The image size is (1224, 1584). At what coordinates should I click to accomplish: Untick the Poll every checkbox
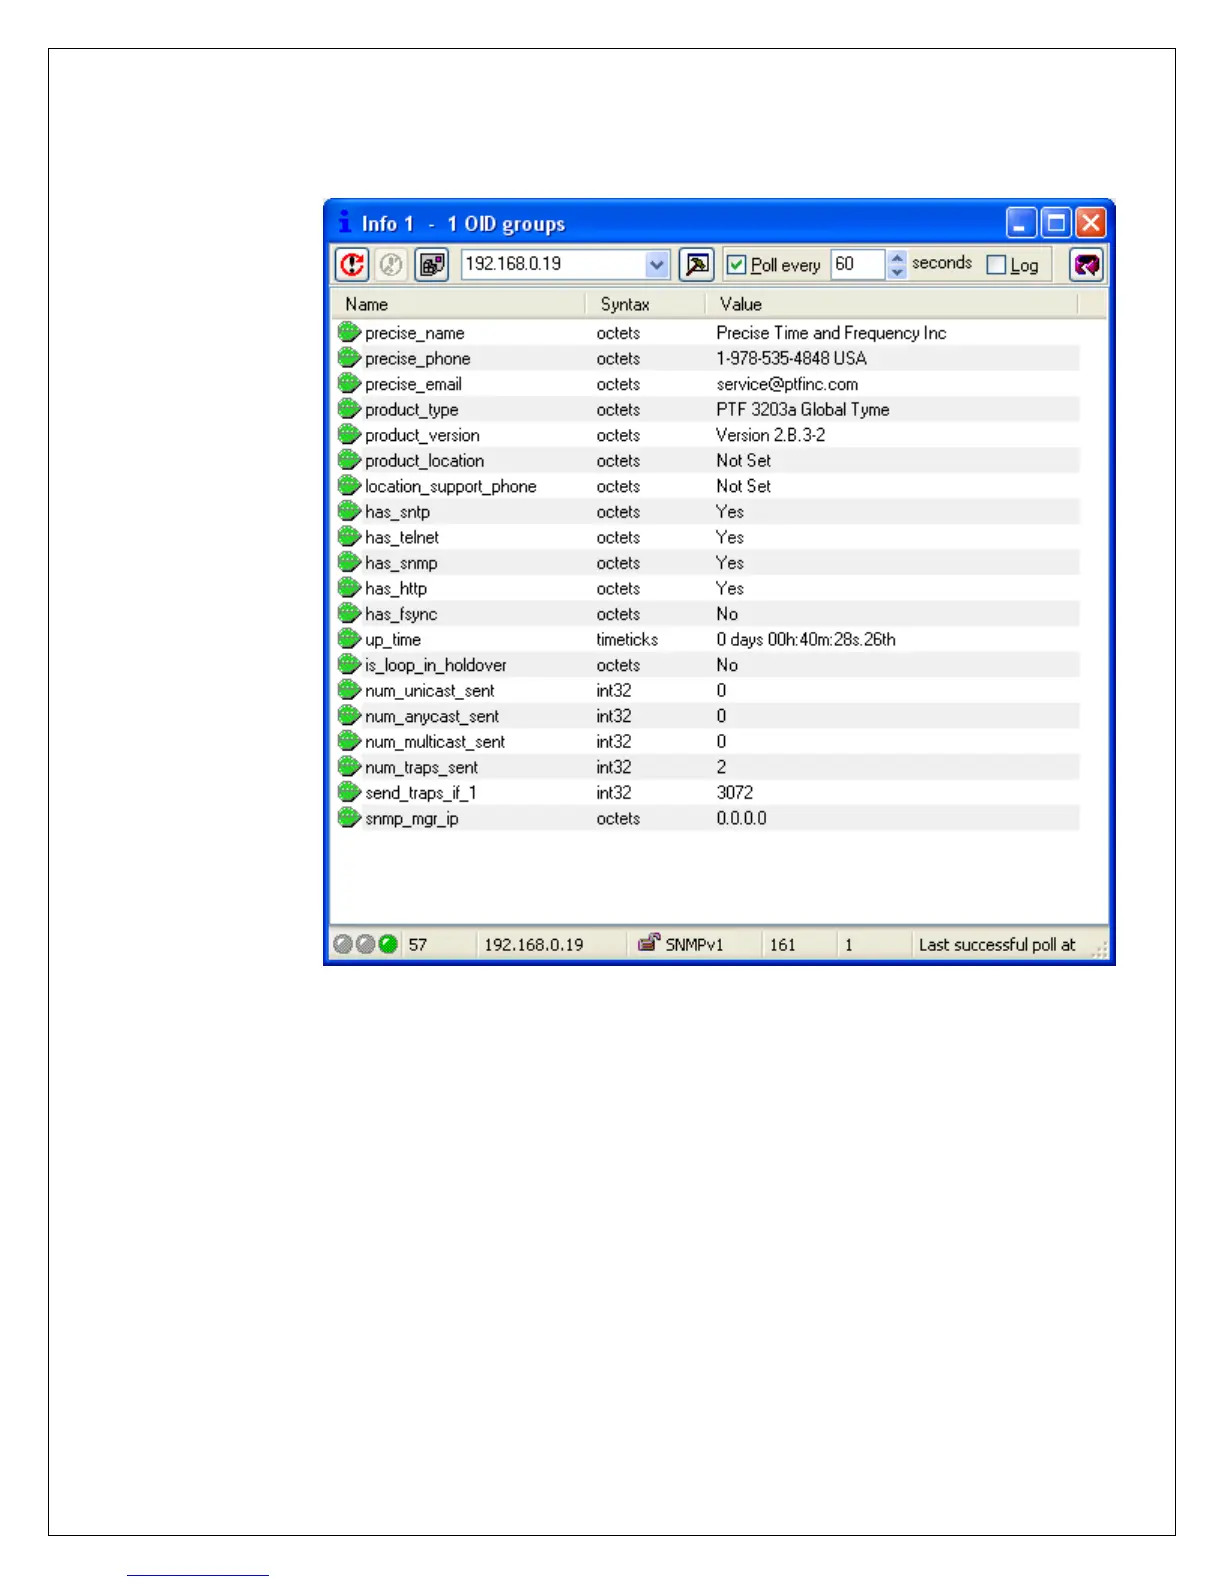click(737, 265)
